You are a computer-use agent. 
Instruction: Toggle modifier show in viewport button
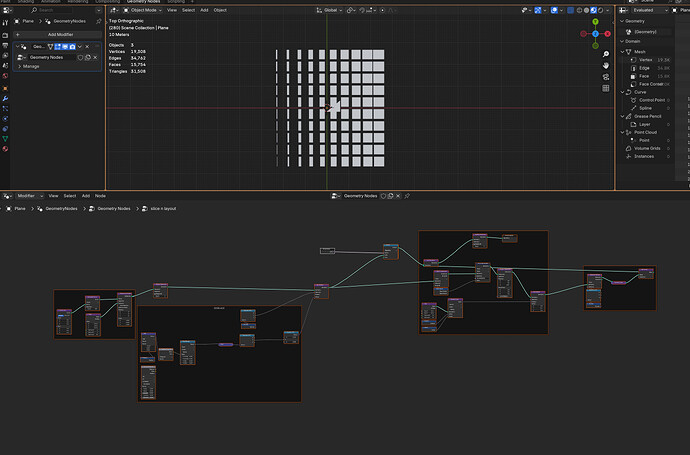[65, 47]
